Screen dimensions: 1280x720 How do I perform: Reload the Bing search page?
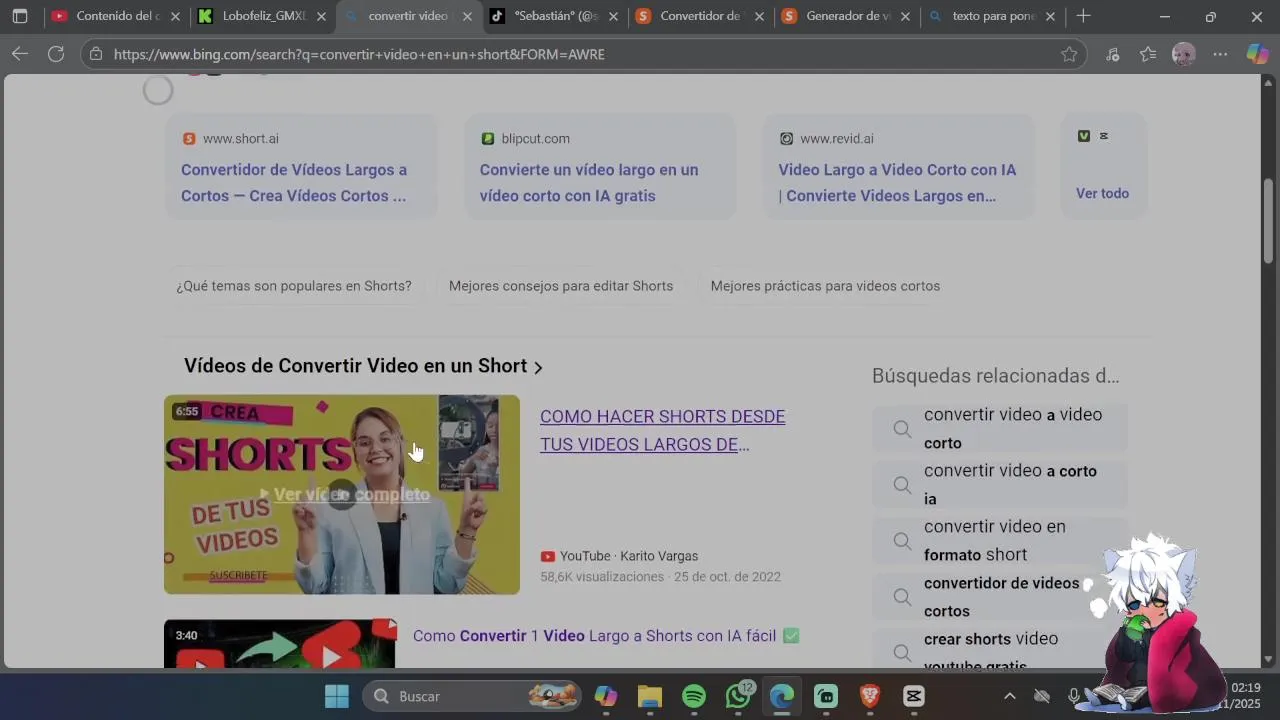56,54
